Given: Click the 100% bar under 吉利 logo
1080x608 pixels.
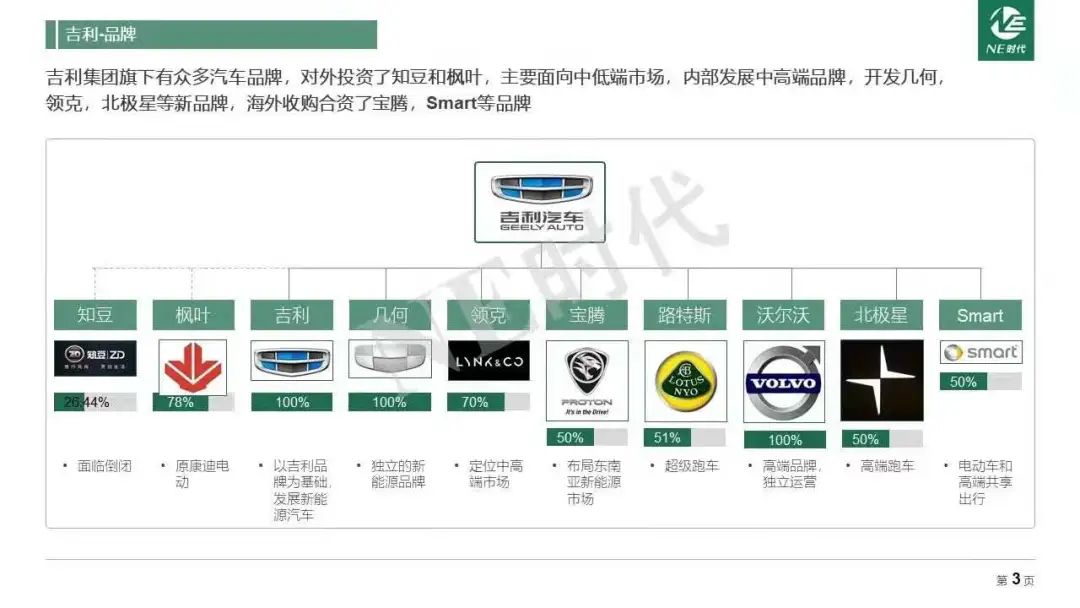Looking at the screenshot, I should [x=292, y=402].
